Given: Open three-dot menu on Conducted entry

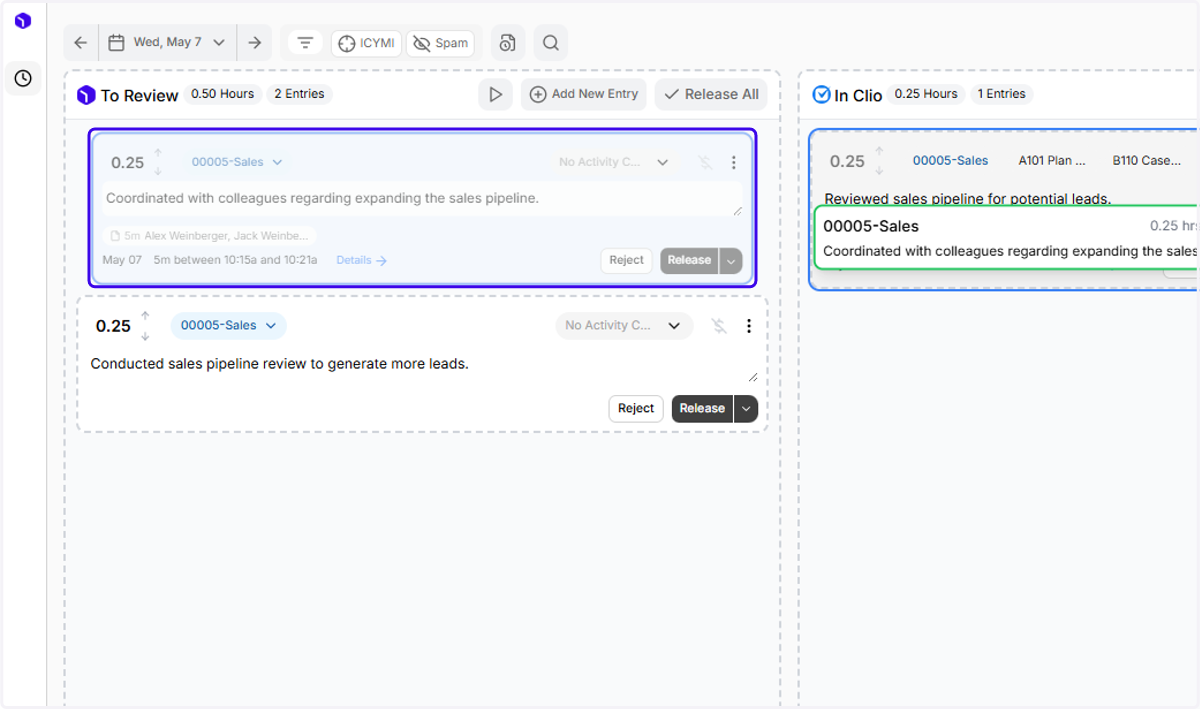Looking at the screenshot, I should [749, 326].
